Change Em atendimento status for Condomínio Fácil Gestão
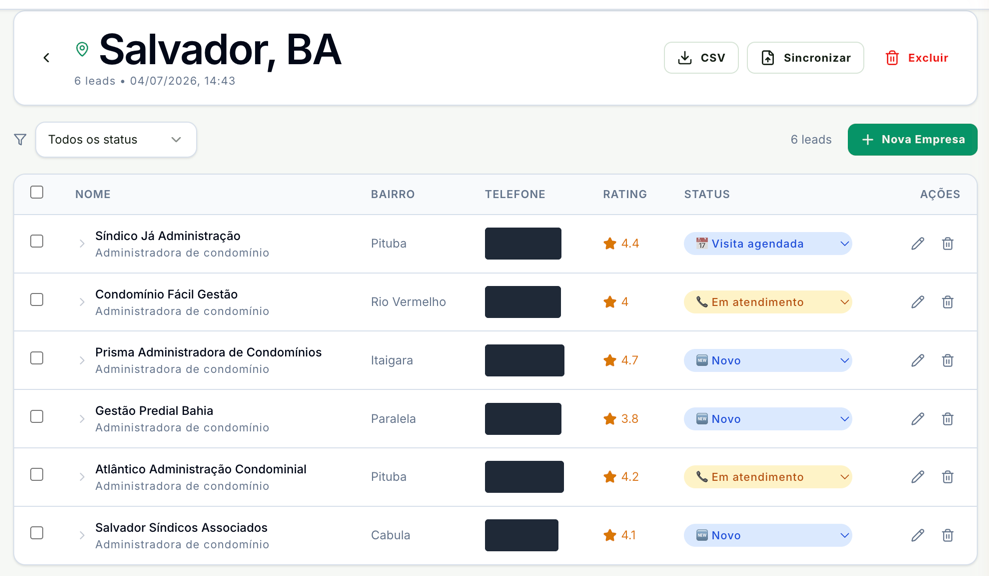 coord(768,302)
